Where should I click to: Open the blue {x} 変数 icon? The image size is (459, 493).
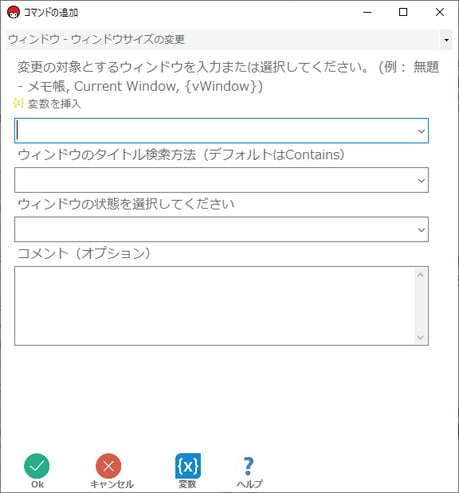[x=188, y=466]
